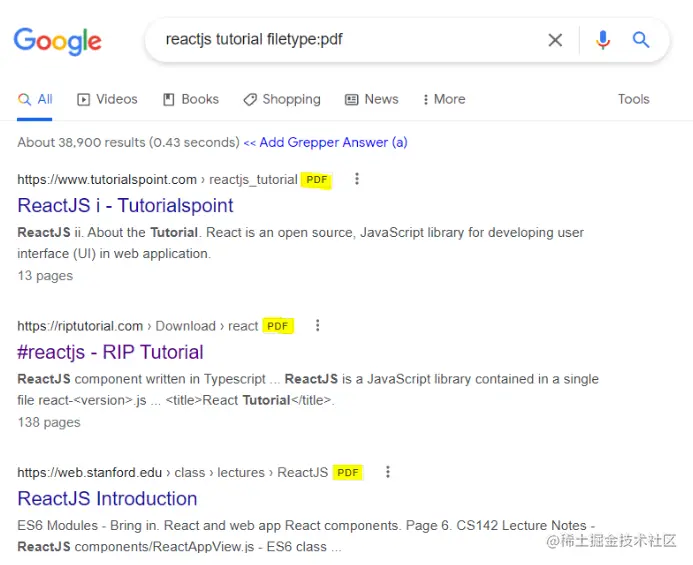
Task: Switch to the Shopping tab
Action: [282, 99]
